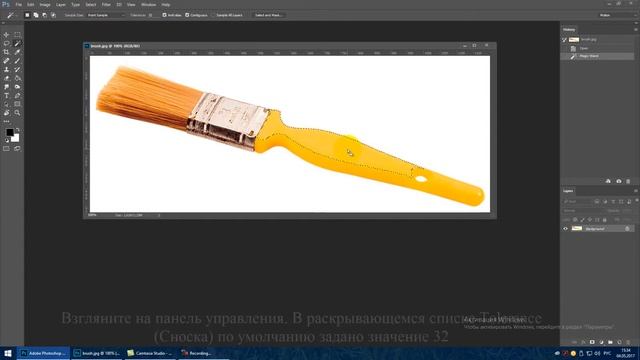Select the Lasso tool
Image resolution: width=640 pixels, height=360 pixels.
[6, 43]
